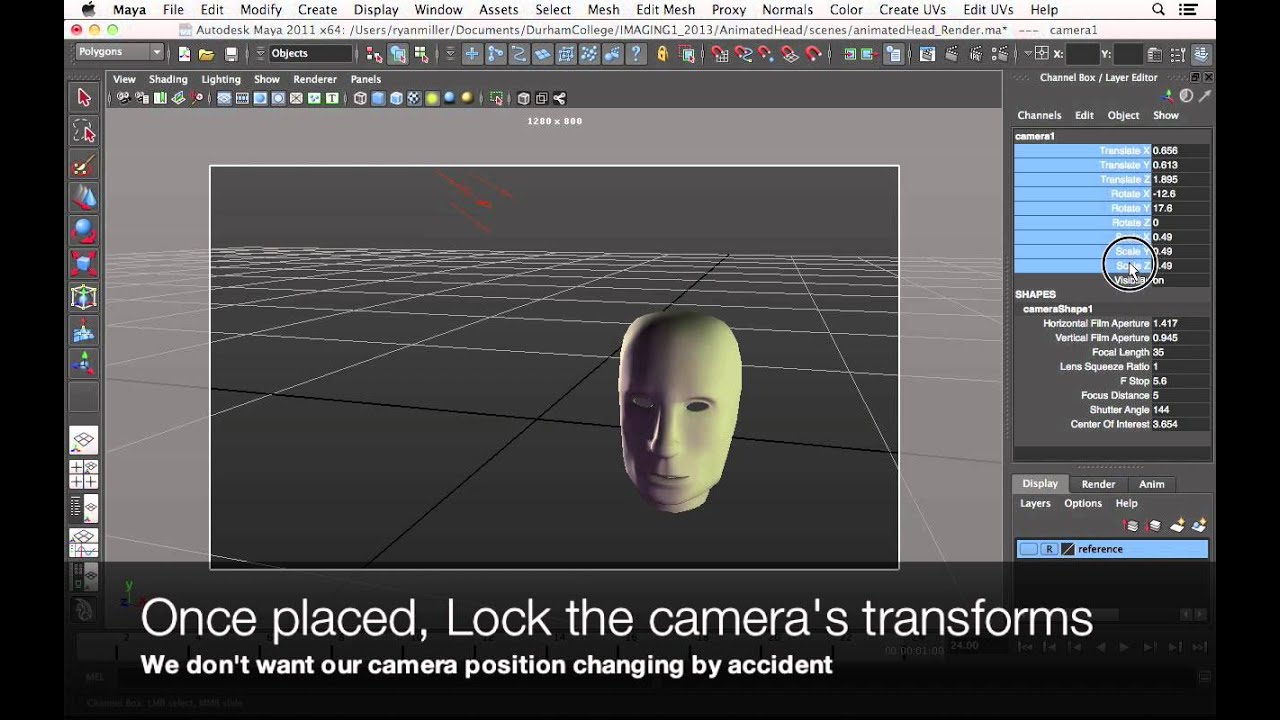1280x720 pixels.
Task: Toggle the R display type on reference layer
Action: click(1049, 549)
